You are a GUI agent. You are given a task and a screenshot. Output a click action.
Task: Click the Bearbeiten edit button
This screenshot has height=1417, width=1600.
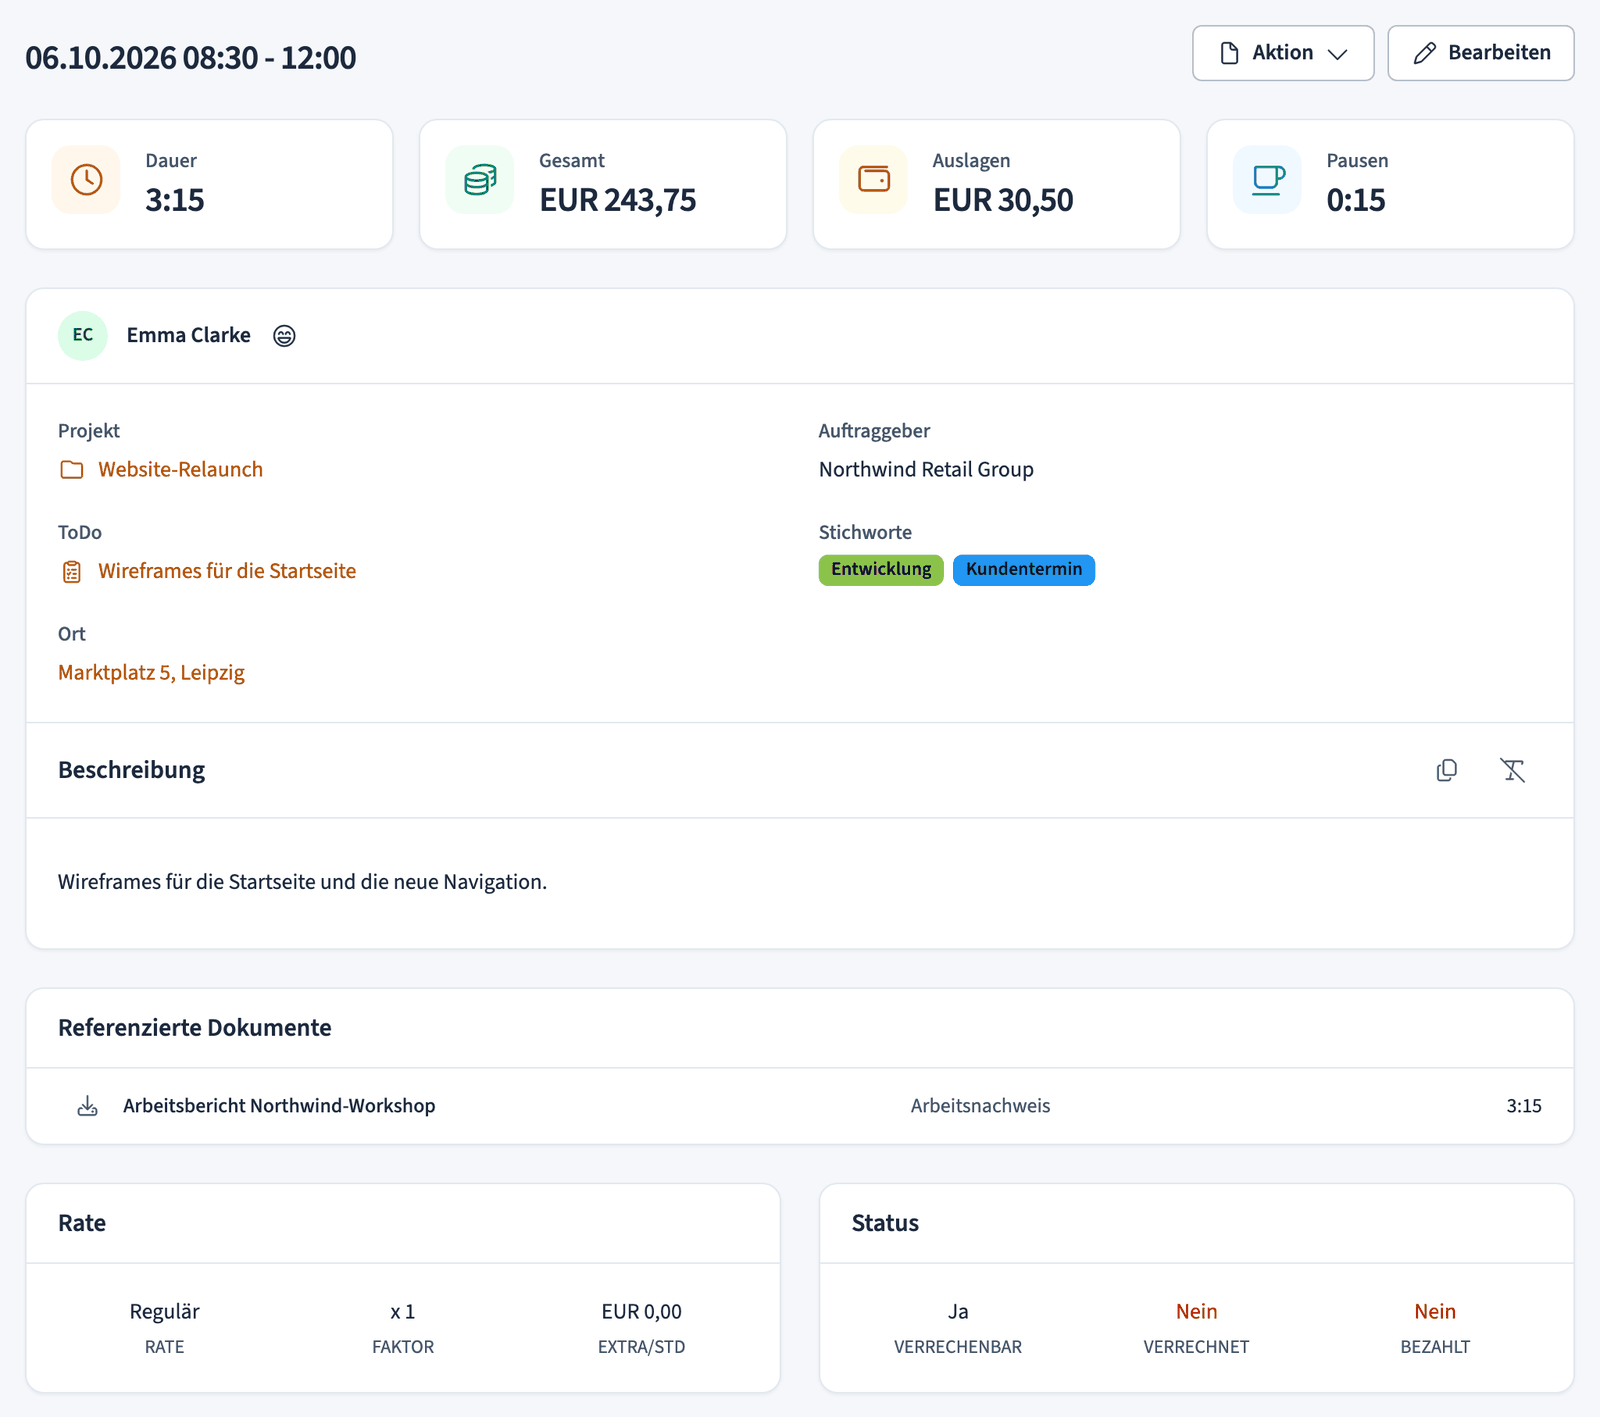[1481, 53]
